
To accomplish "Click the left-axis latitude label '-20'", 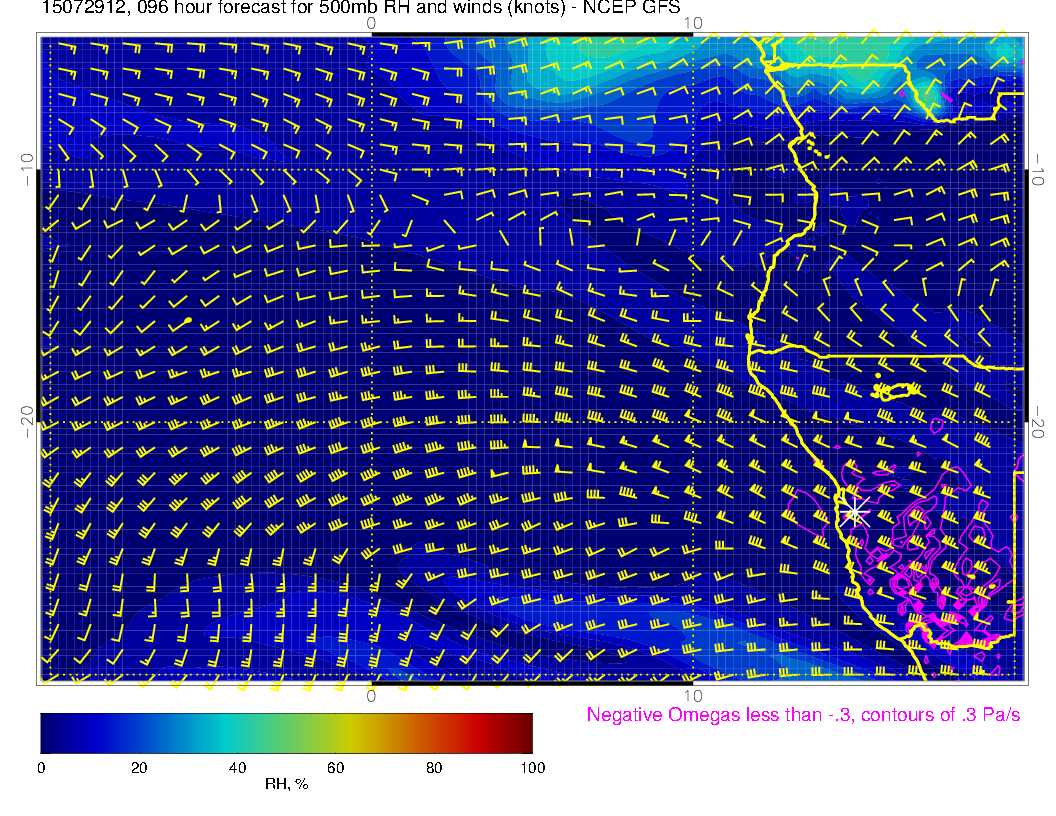I will point(26,422).
